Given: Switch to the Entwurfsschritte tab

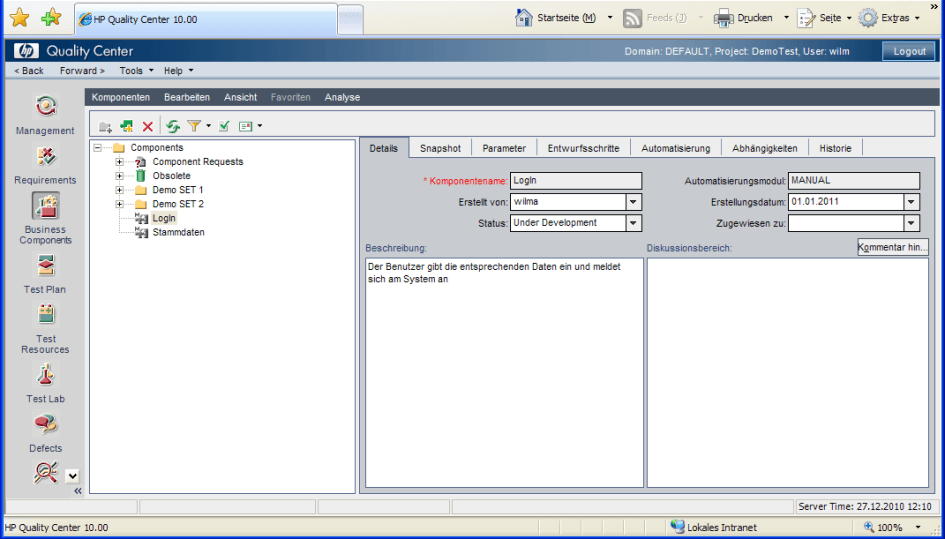Looking at the screenshot, I should 583,148.
